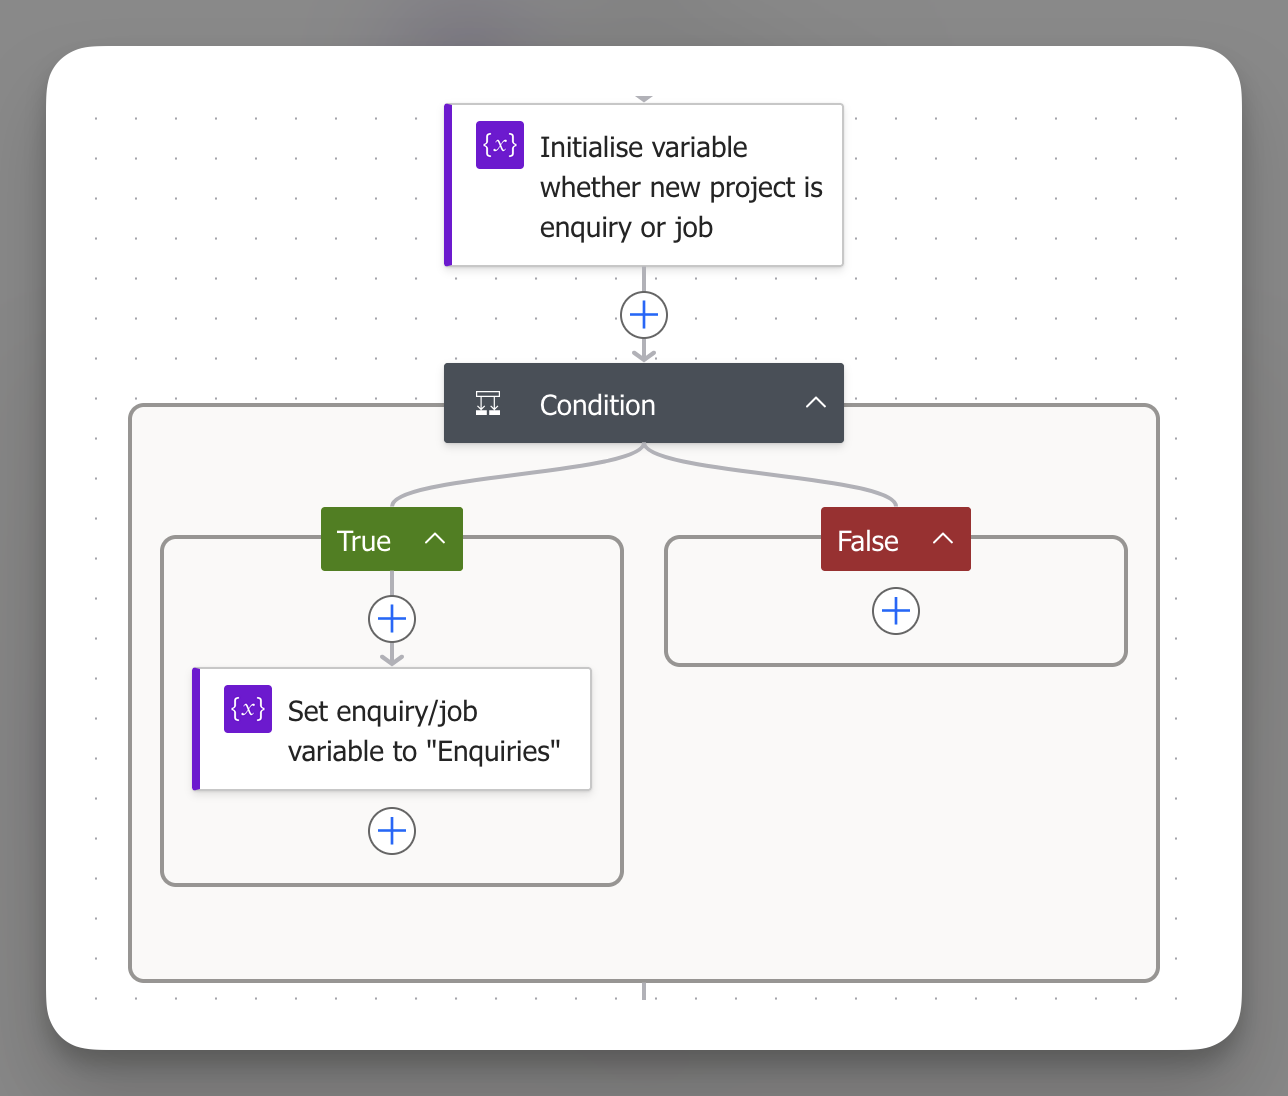Insert a step above the Condition block

point(644,315)
